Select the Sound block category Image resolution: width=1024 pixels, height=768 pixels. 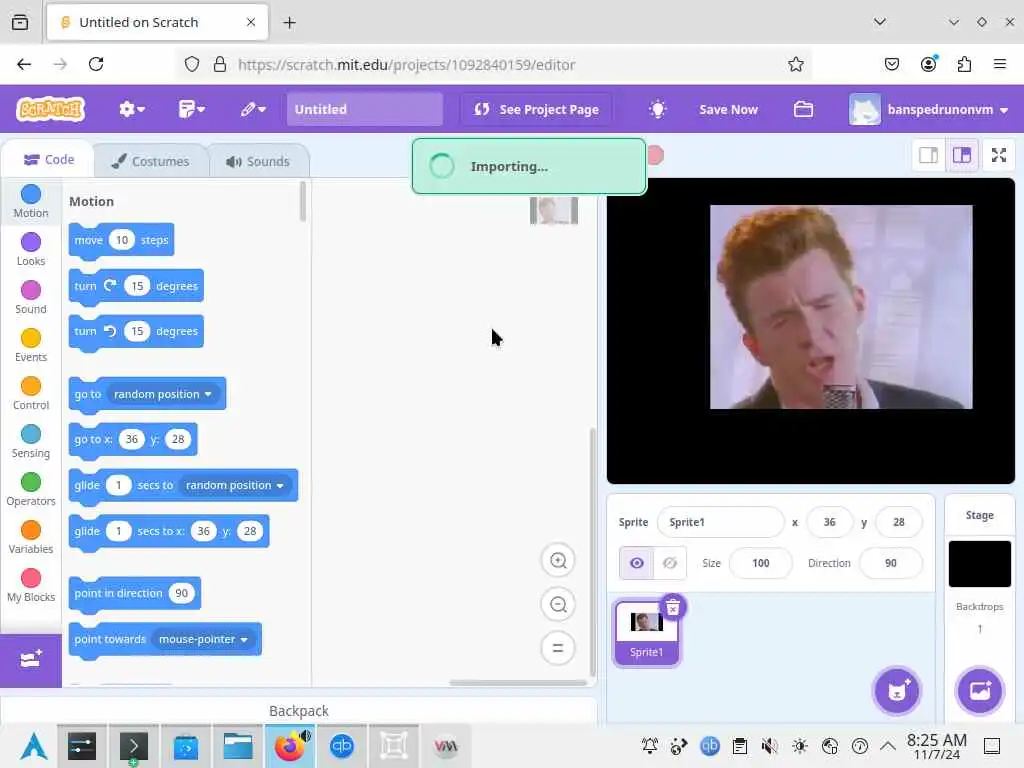(x=31, y=297)
